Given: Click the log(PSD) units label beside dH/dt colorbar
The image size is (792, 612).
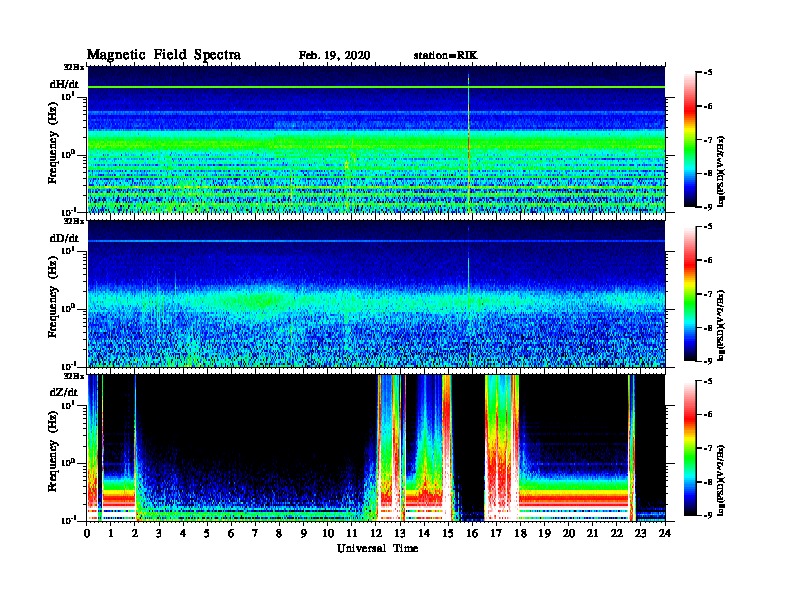Looking at the screenshot, I should pyautogui.click(x=721, y=171).
